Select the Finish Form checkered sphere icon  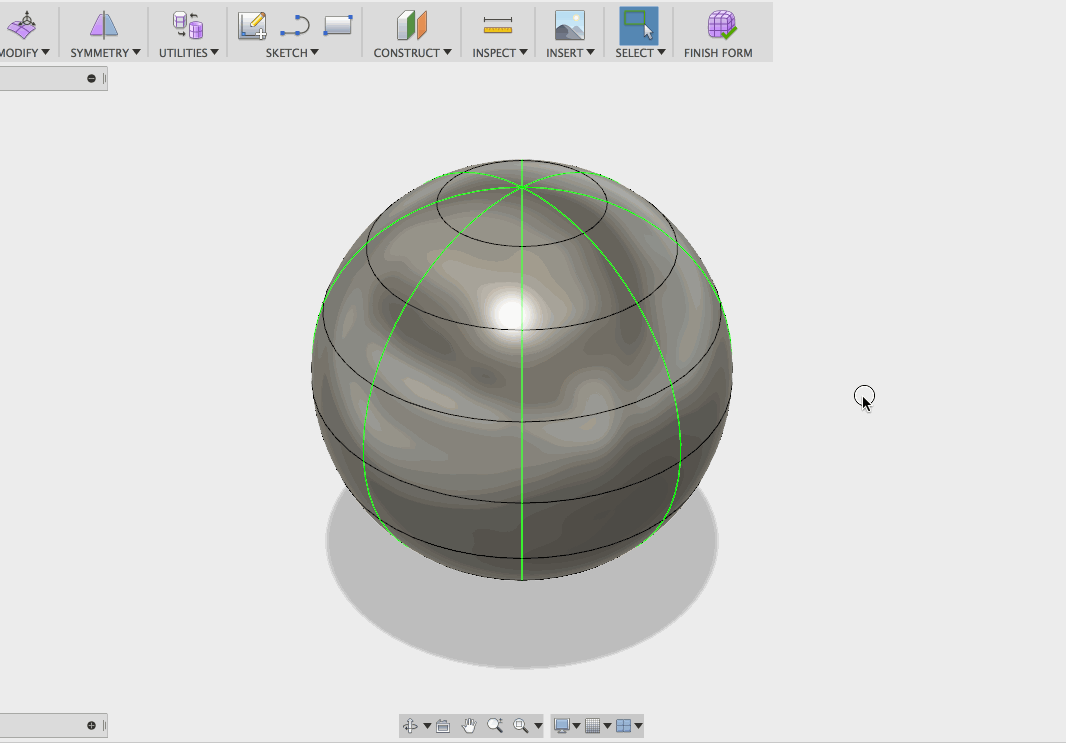(x=718, y=25)
